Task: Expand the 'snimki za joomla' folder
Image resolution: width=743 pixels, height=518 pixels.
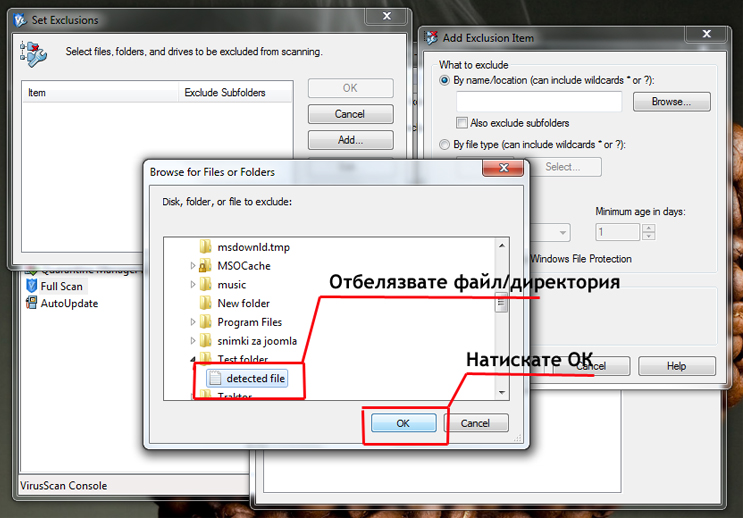Action: coord(192,341)
